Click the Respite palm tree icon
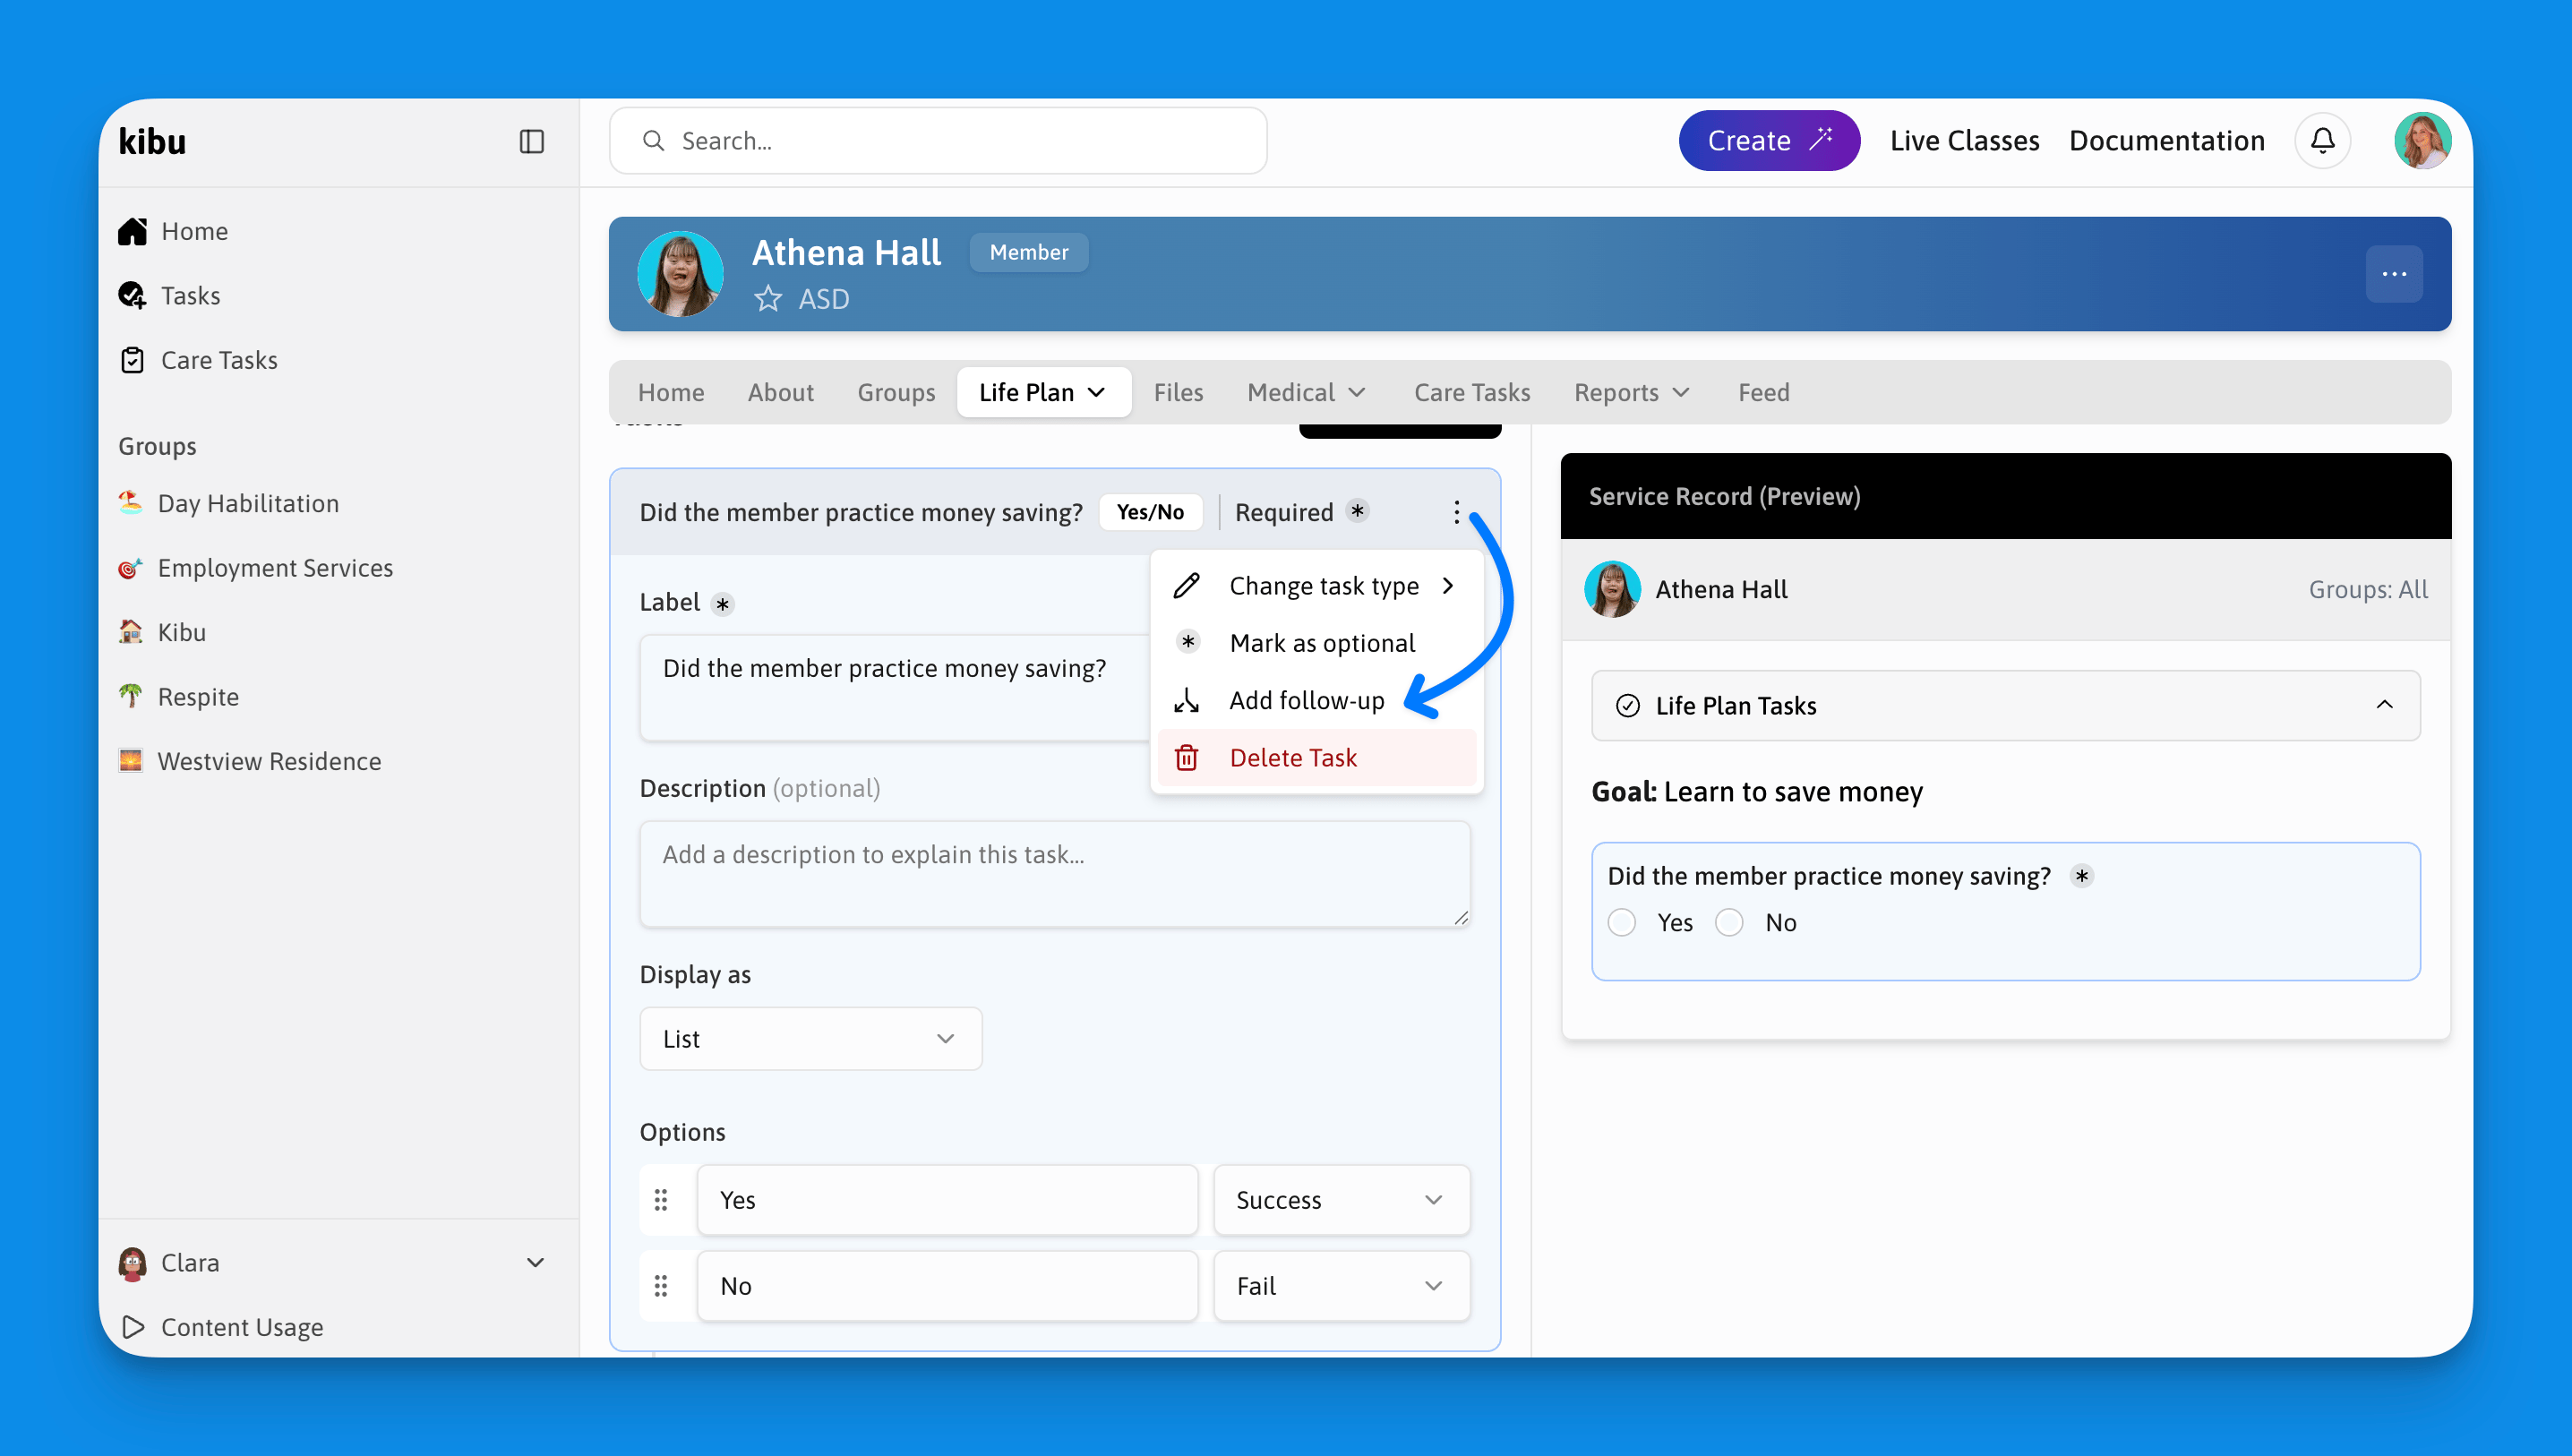This screenshot has height=1456, width=2572. 130,696
